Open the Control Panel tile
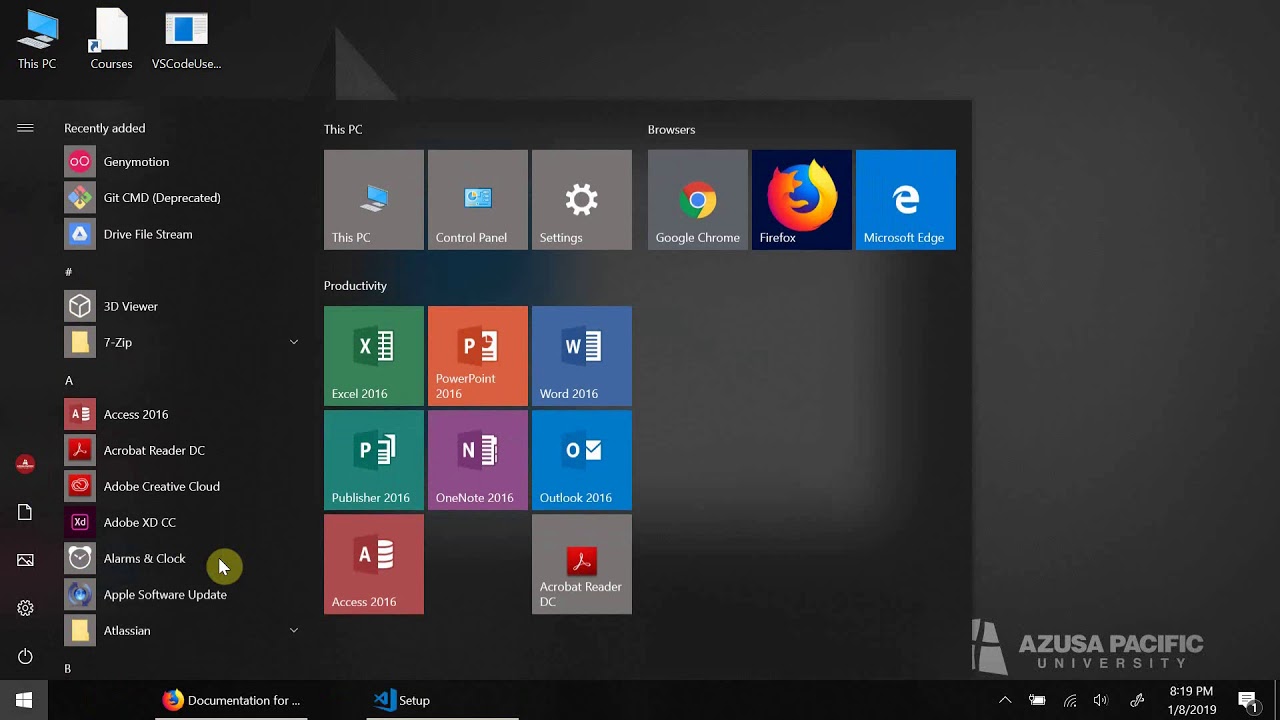Viewport: 1280px width, 720px height. (x=478, y=200)
